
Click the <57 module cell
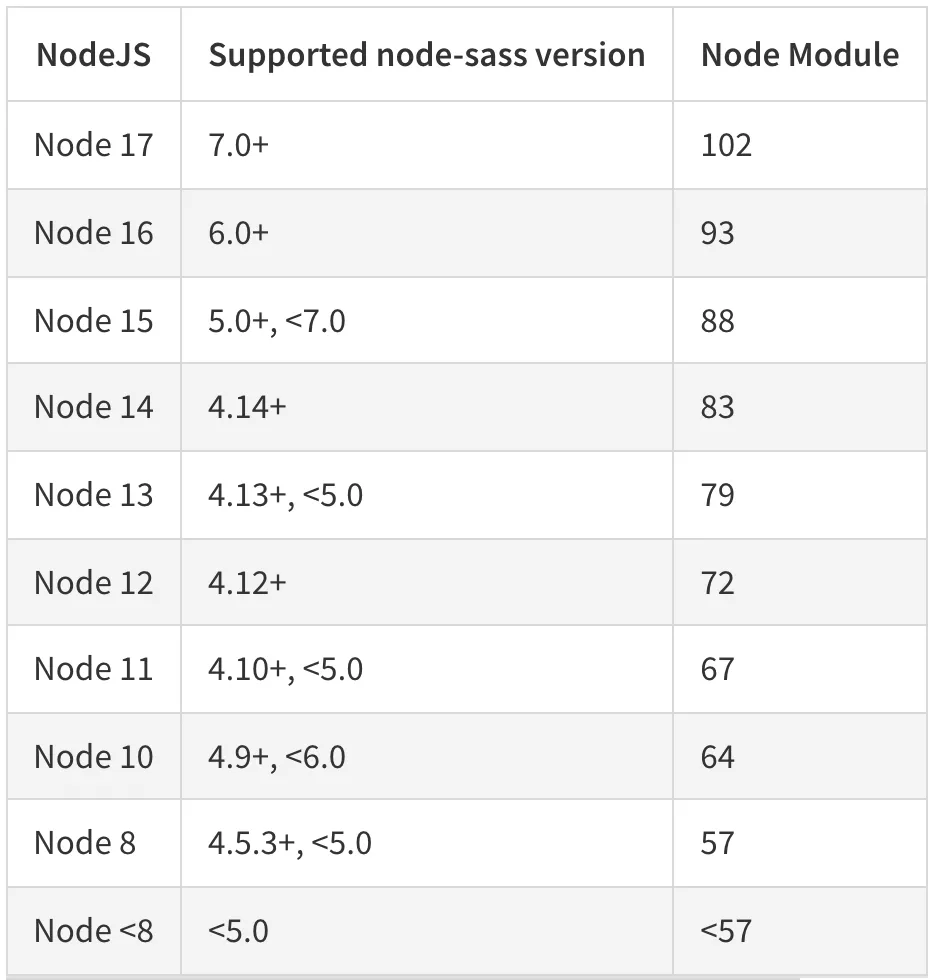tap(726, 931)
